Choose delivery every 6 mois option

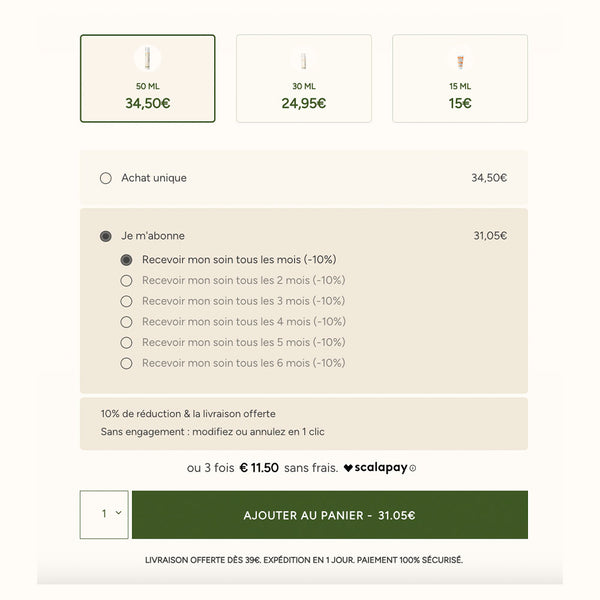pos(126,364)
